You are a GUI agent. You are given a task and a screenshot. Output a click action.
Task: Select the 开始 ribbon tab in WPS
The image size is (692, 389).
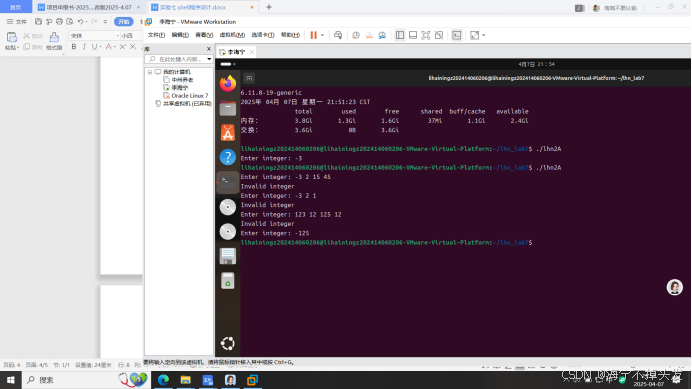[124, 21]
